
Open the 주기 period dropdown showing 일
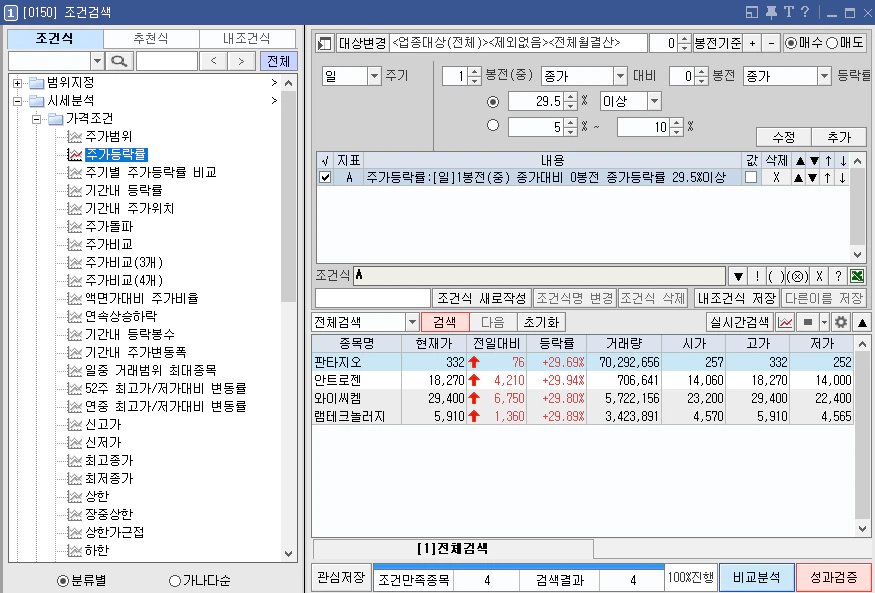(375, 74)
